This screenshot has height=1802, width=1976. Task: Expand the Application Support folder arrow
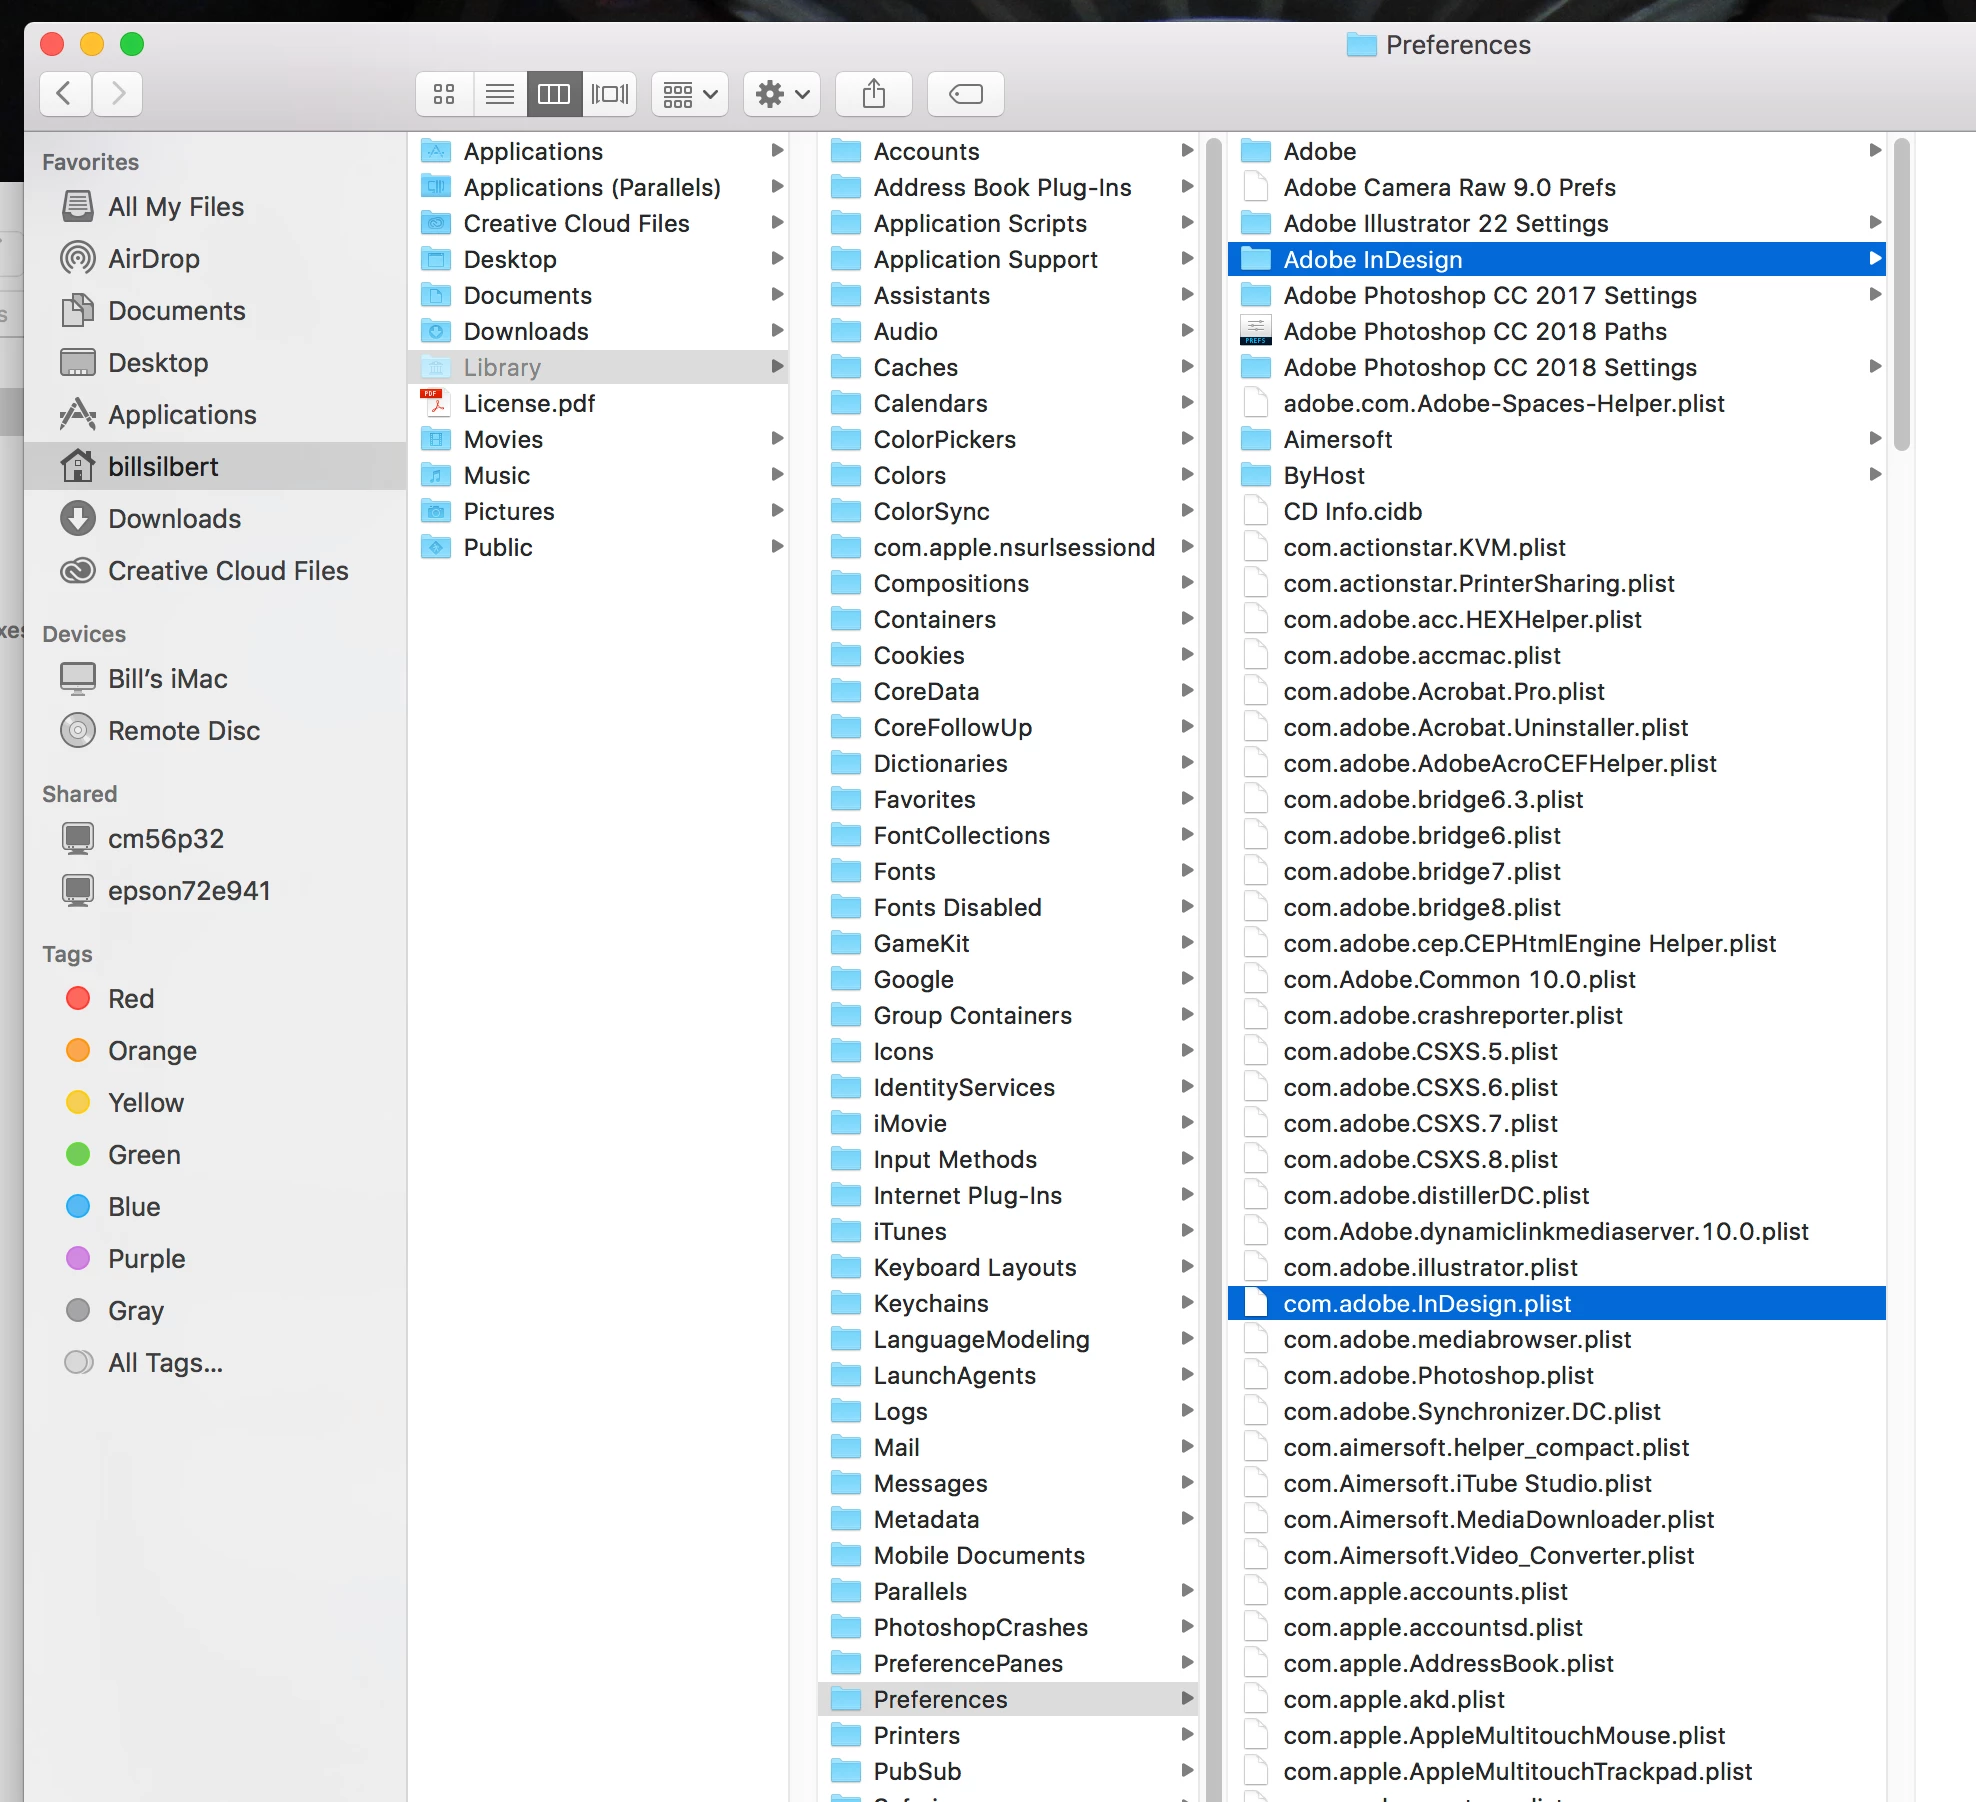coord(1187,259)
